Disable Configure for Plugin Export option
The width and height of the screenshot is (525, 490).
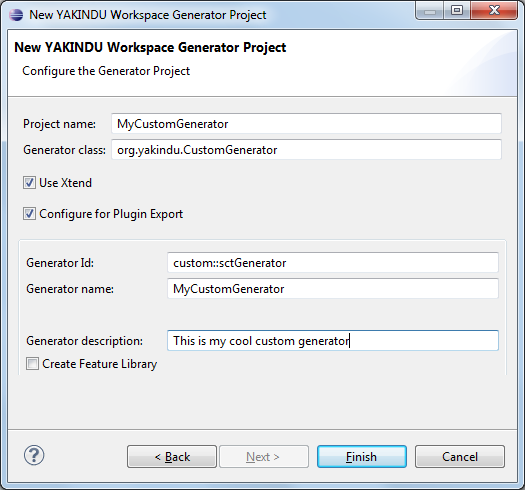(29, 214)
